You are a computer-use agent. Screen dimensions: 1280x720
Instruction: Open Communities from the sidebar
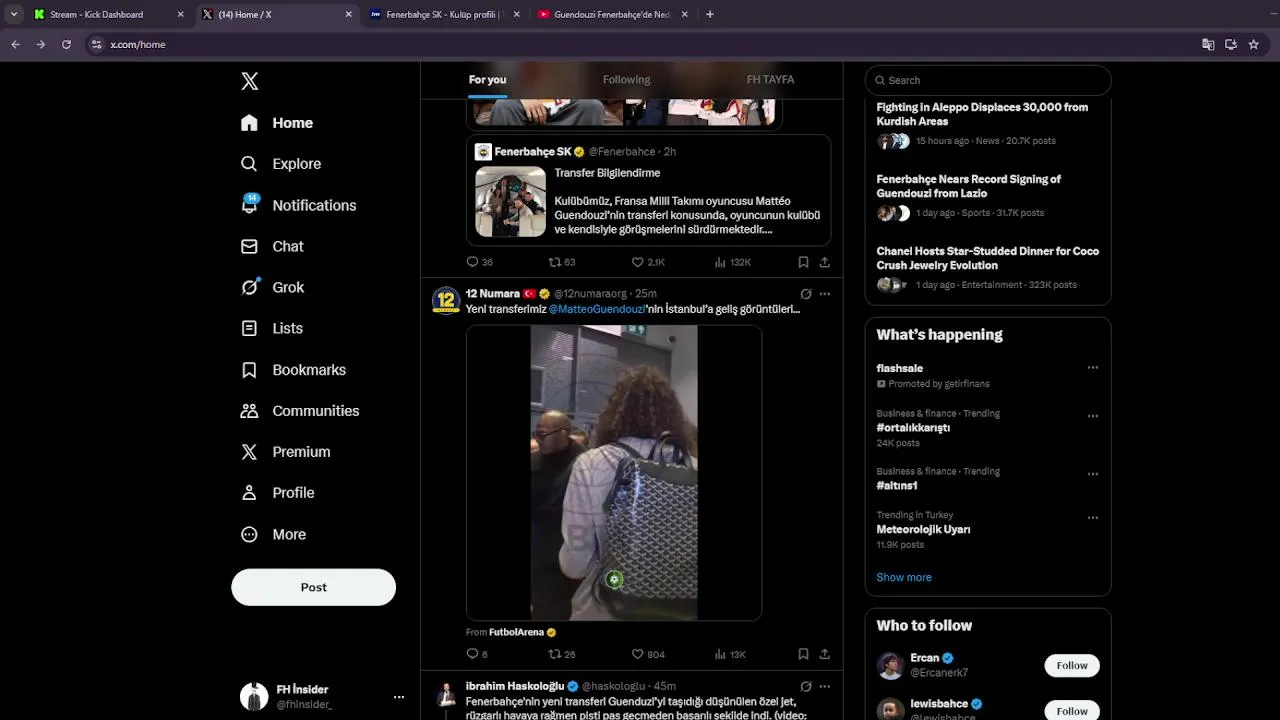300,411
